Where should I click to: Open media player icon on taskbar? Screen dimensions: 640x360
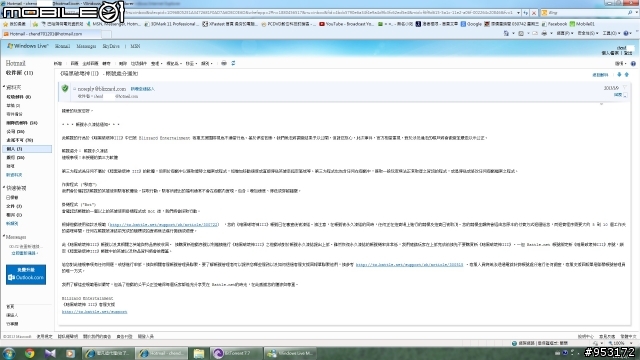(x=70, y=353)
